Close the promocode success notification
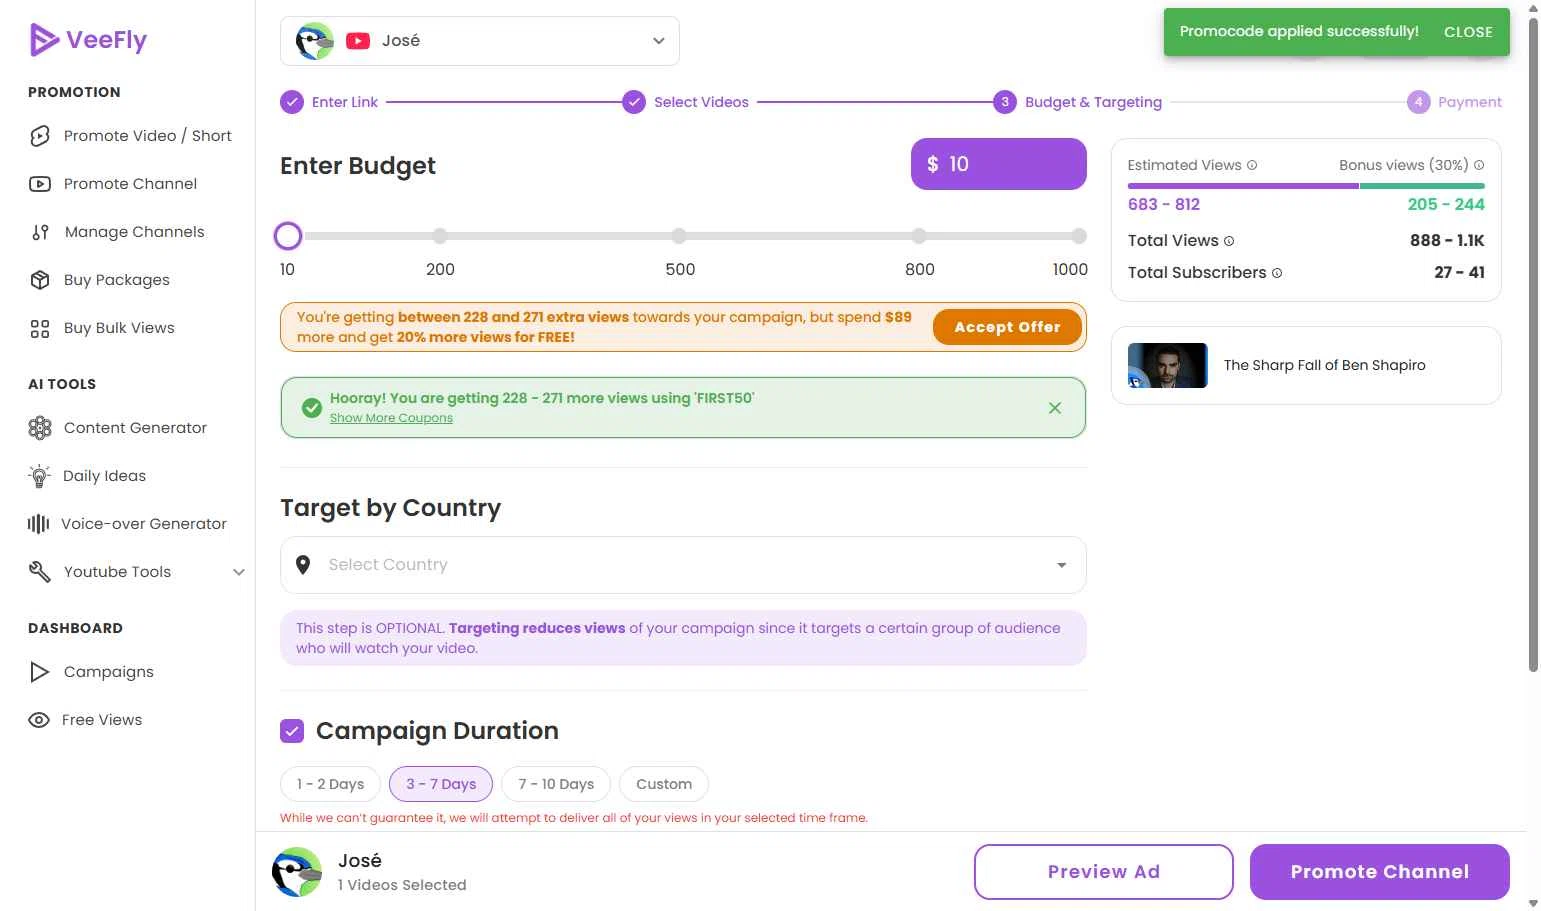1541x911 pixels. click(x=1468, y=32)
